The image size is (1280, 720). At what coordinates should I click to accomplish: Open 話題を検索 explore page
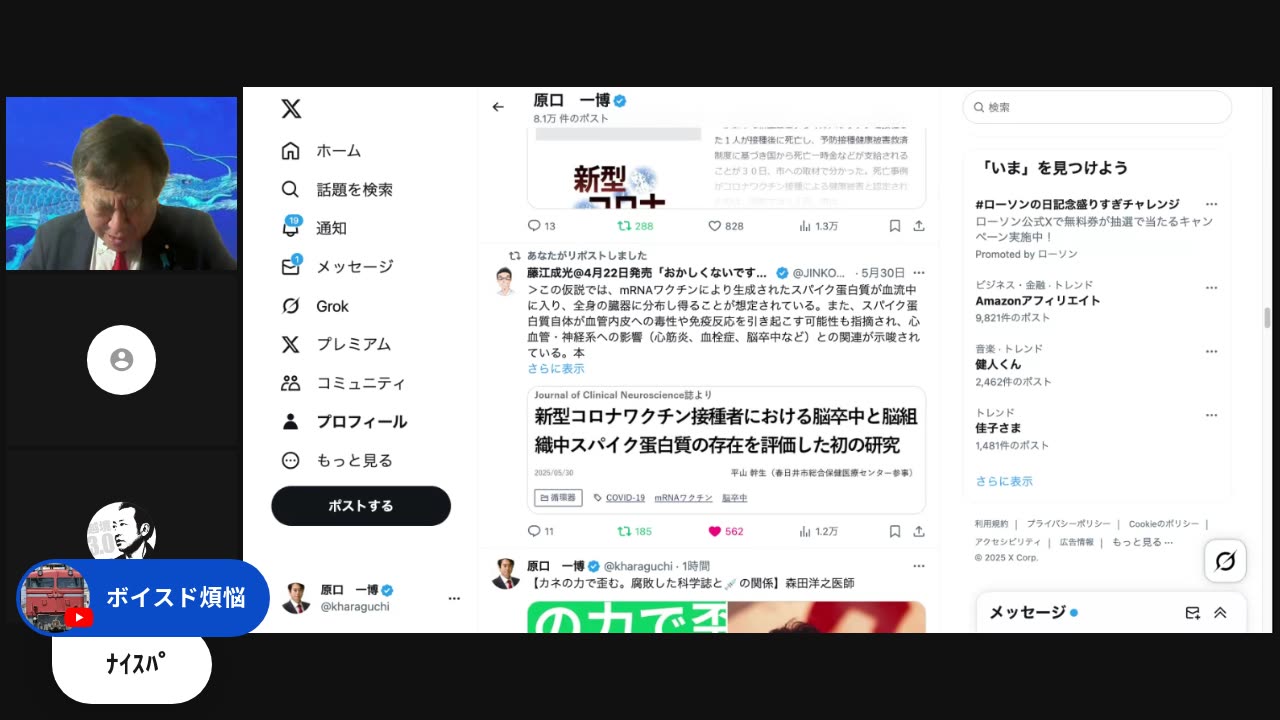coord(338,189)
